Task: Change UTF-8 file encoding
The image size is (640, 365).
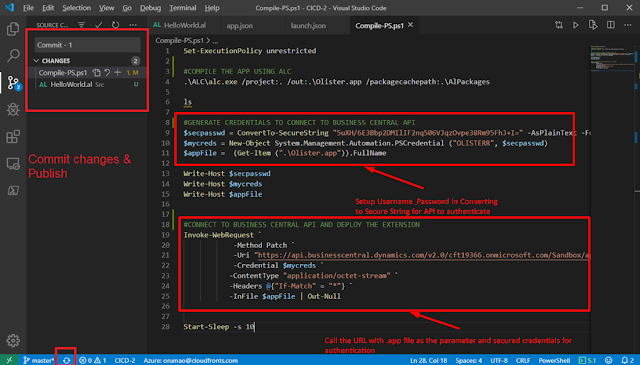Action: [x=499, y=360]
